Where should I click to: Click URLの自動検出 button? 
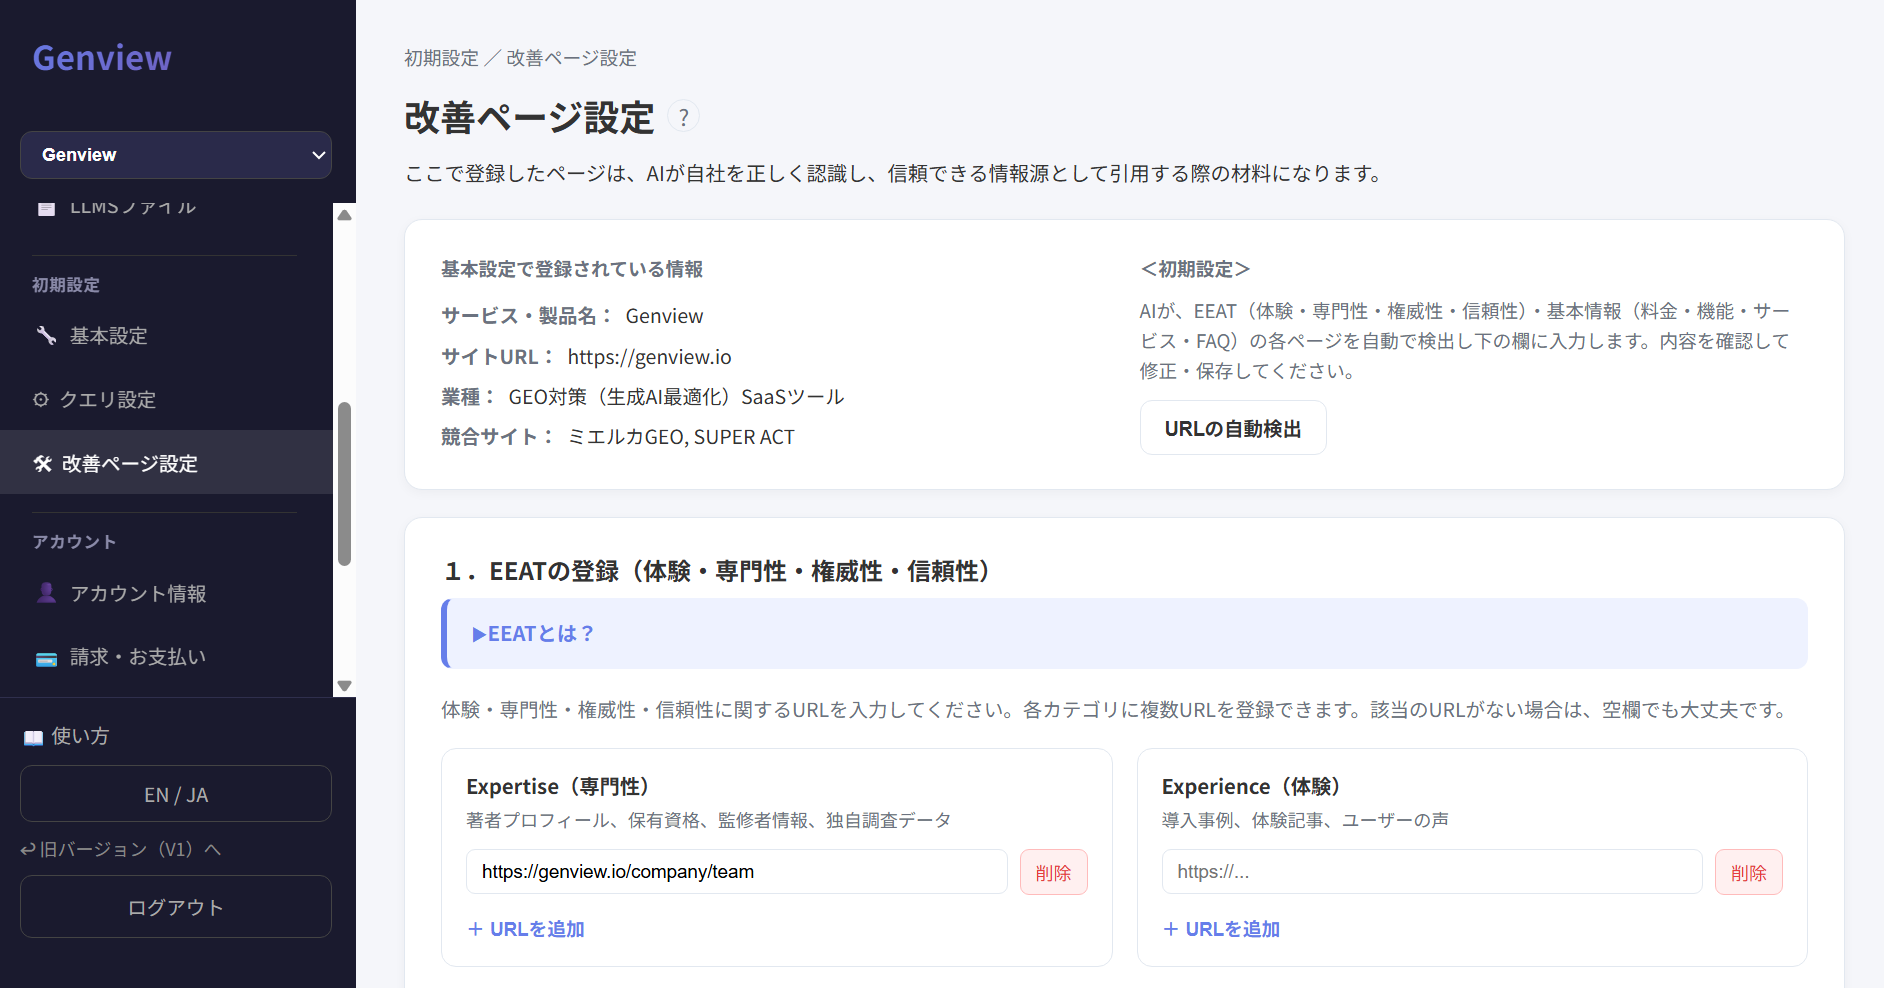[x=1233, y=428]
